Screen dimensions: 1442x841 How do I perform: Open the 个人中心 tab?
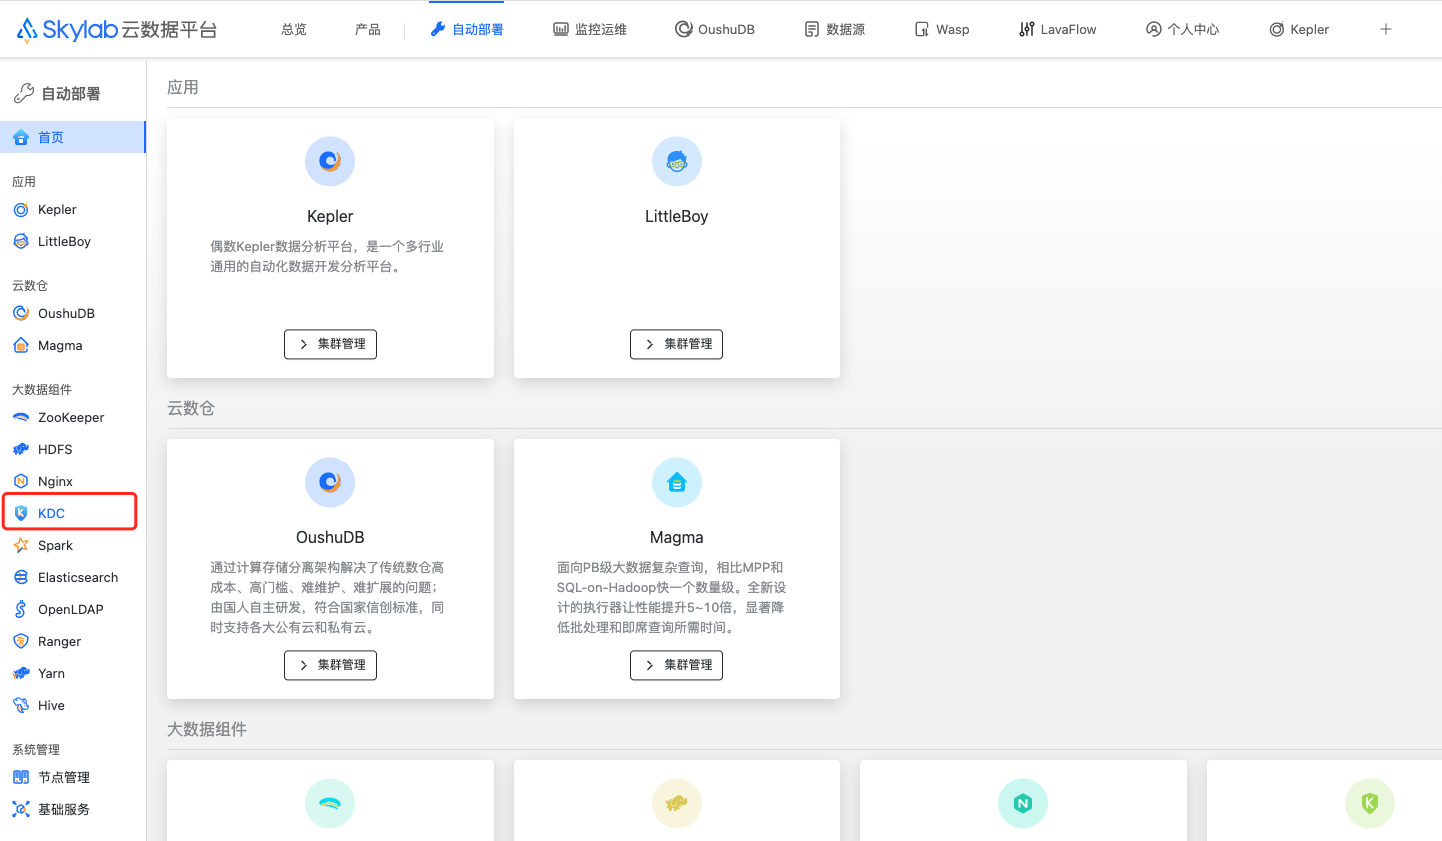(x=1183, y=30)
